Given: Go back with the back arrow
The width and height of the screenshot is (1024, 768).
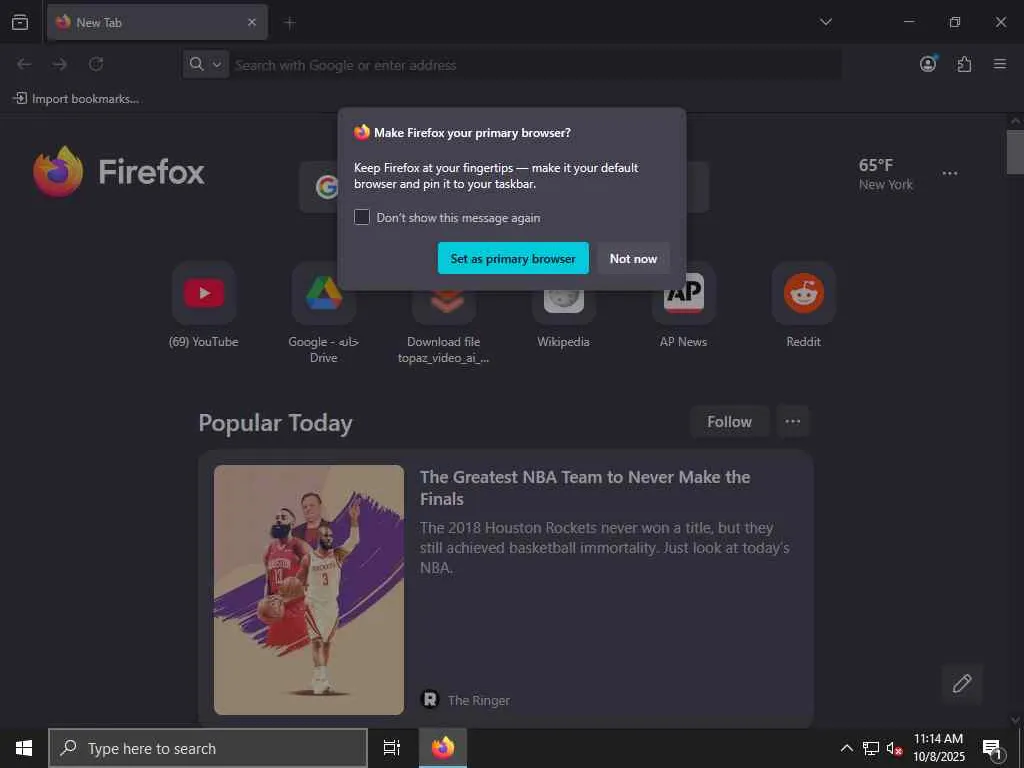Looking at the screenshot, I should 24,64.
